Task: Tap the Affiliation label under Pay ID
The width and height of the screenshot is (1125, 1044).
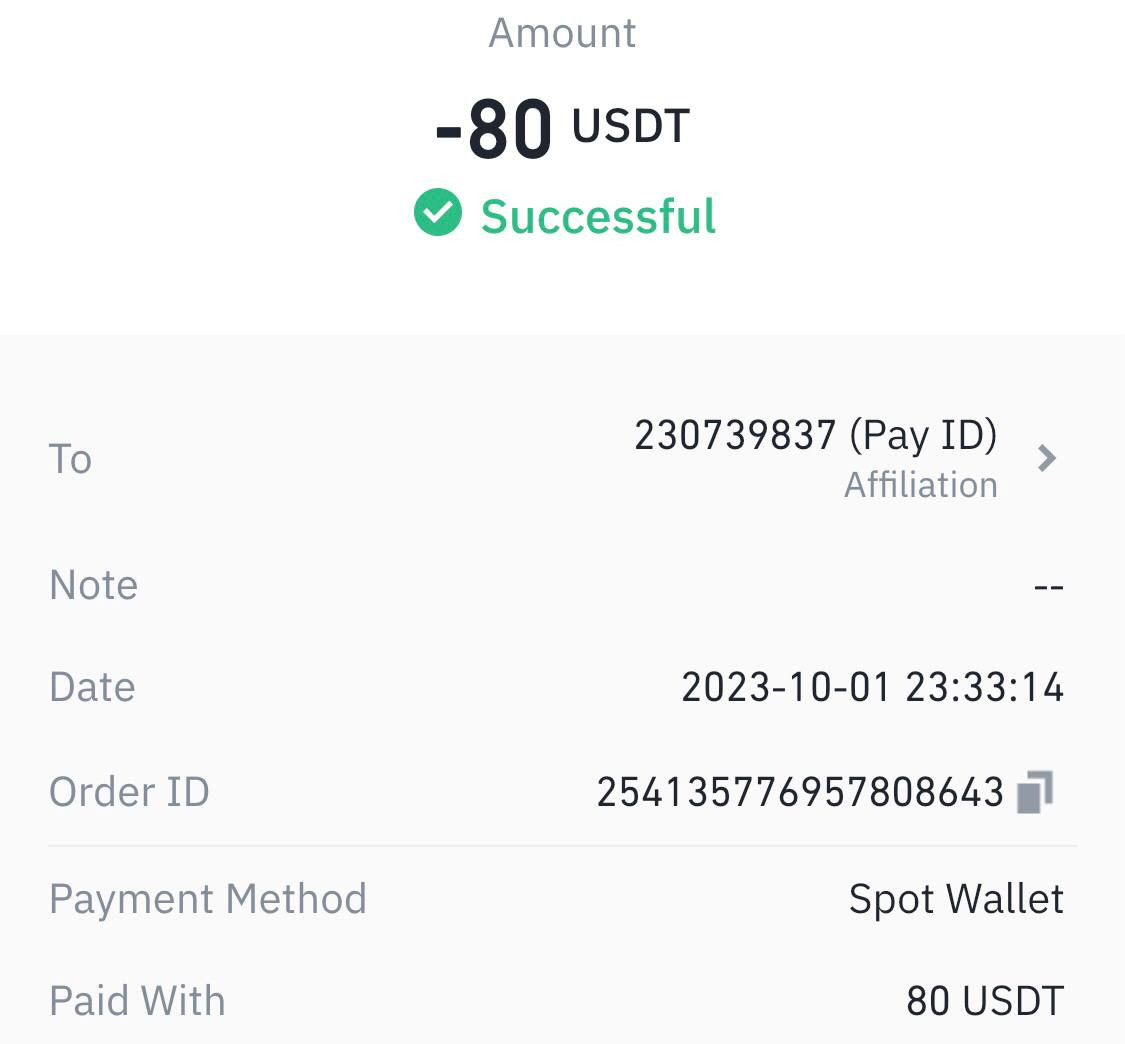Action: pyautogui.click(x=921, y=484)
